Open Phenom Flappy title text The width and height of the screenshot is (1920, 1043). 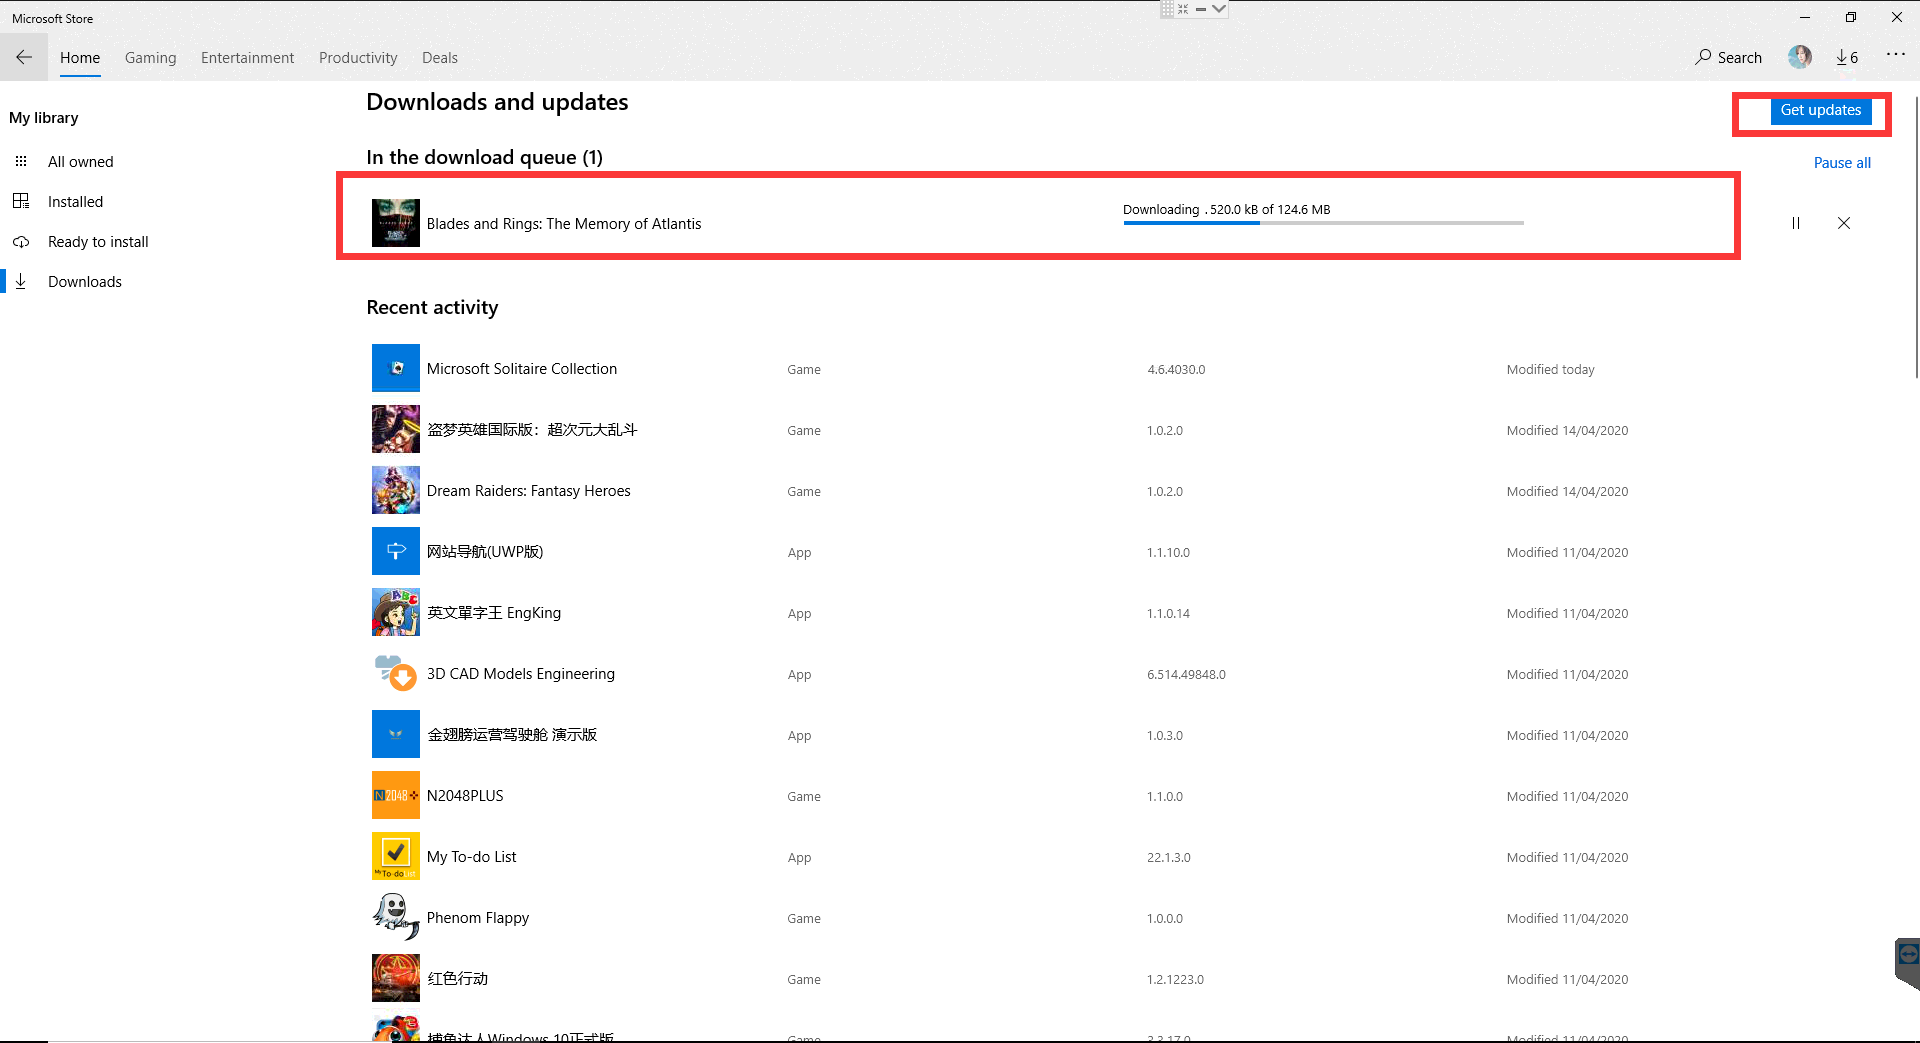click(x=478, y=917)
